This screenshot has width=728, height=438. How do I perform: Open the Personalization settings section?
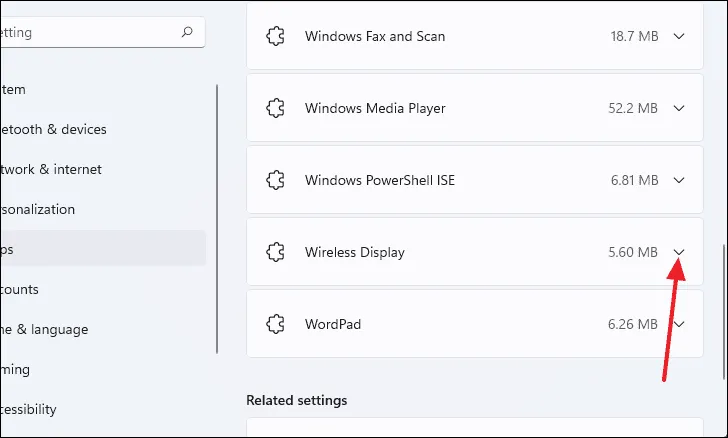(38, 209)
